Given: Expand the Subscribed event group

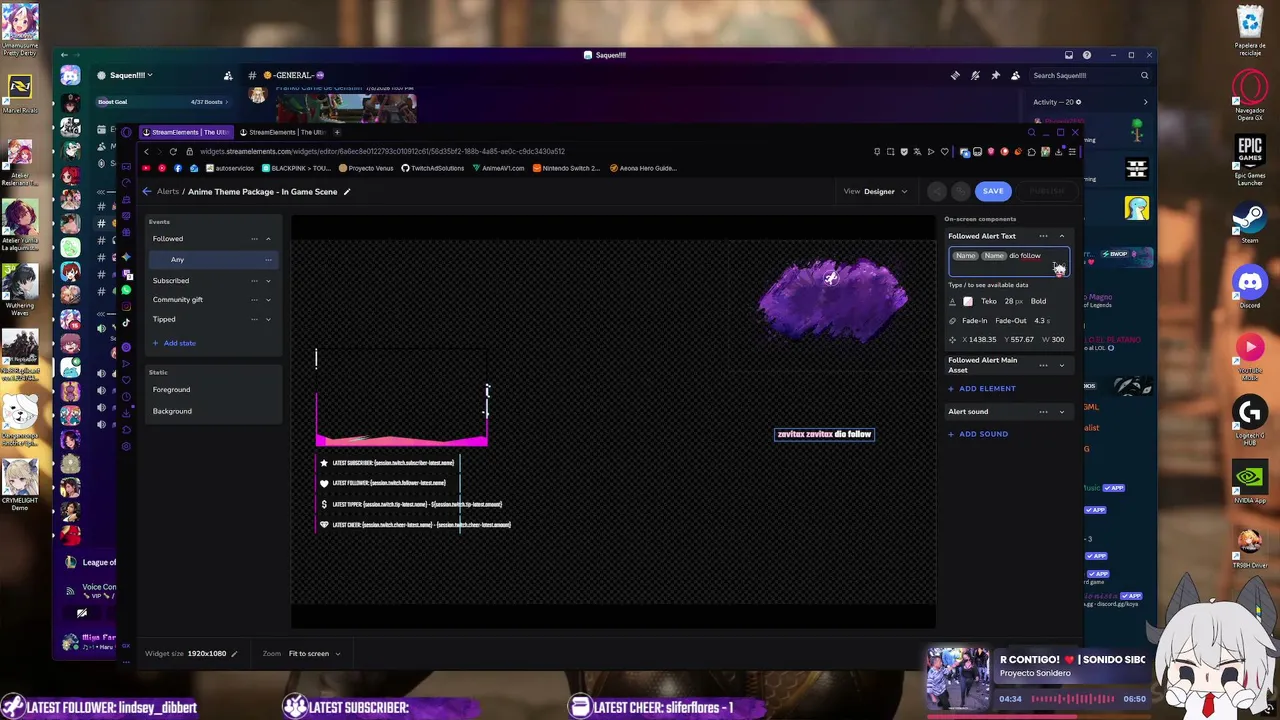Looking at the screenshot, I should pos(268,281).
